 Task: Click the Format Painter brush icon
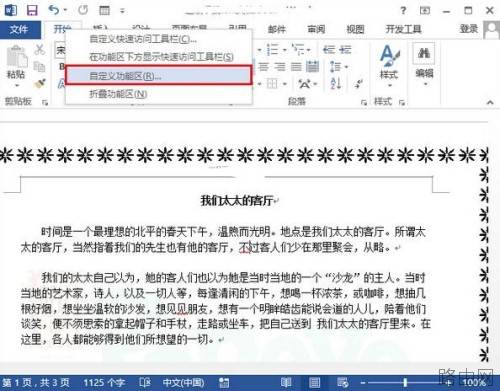click(x=40, y=83)
